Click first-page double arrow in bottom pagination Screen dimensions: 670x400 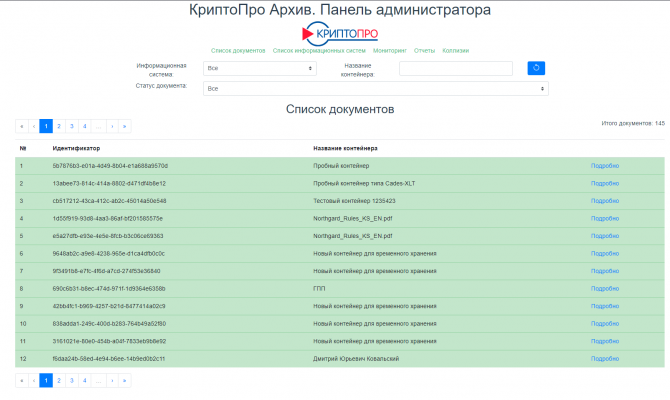21,380
